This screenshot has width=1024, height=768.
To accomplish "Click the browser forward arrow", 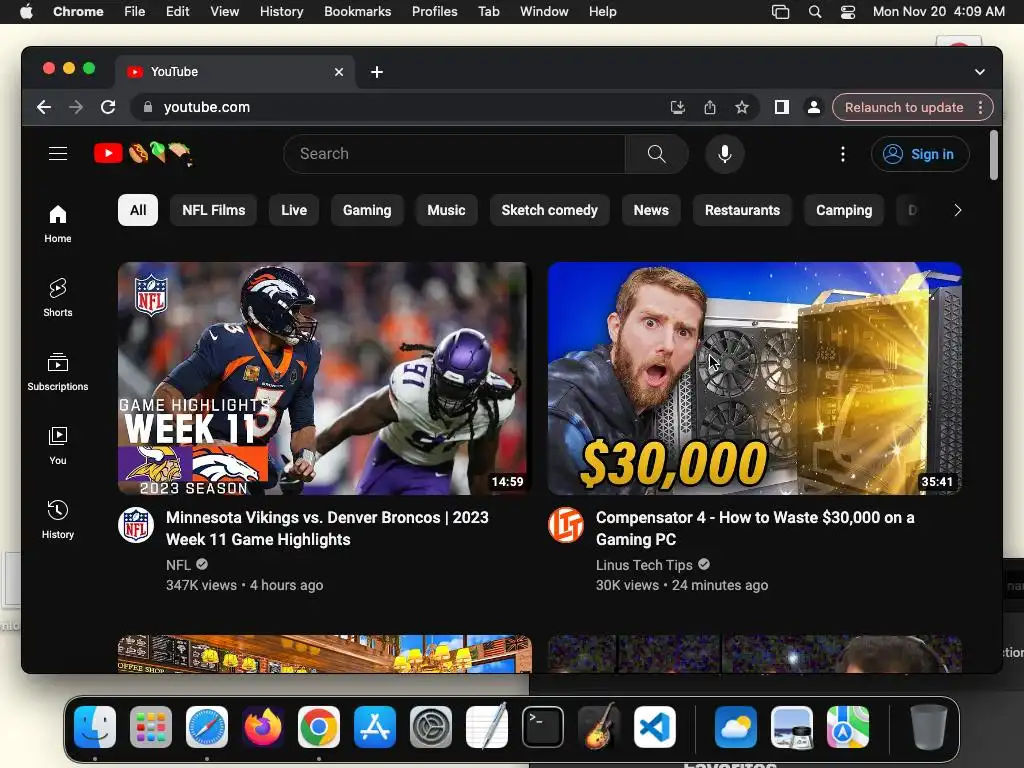I will pos(76,107).
